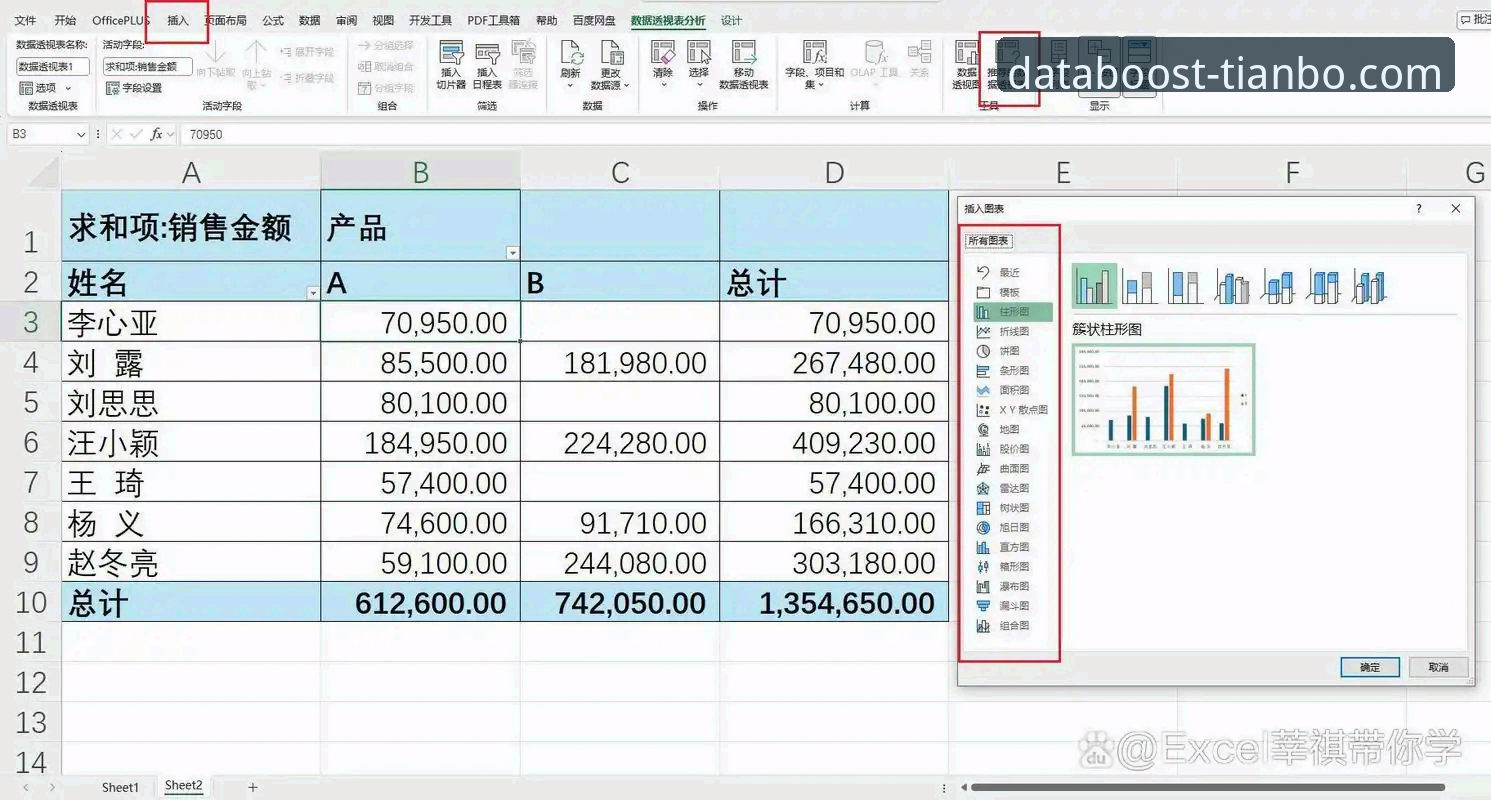Image resolution: width=1491 pixels, height=800 pixels.
Task: Switch to the 所有图表 tab
Action: 988,241
